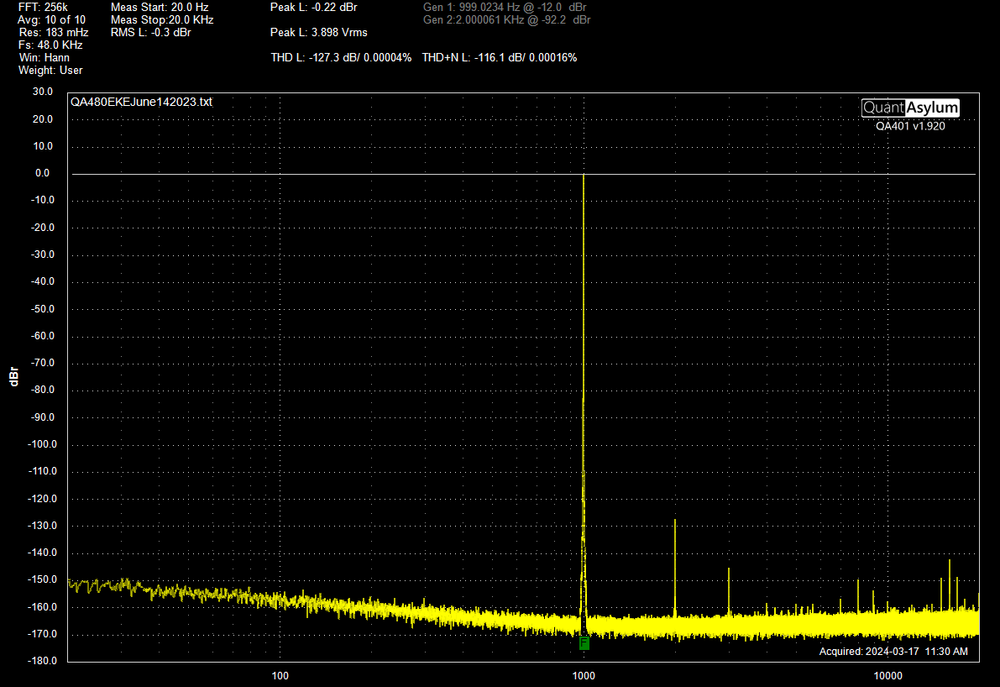Click the Gen 1: 999.0234 Hz text
Image resolution: width=1000 pixels, height=687 pixels.
(505, 7)
